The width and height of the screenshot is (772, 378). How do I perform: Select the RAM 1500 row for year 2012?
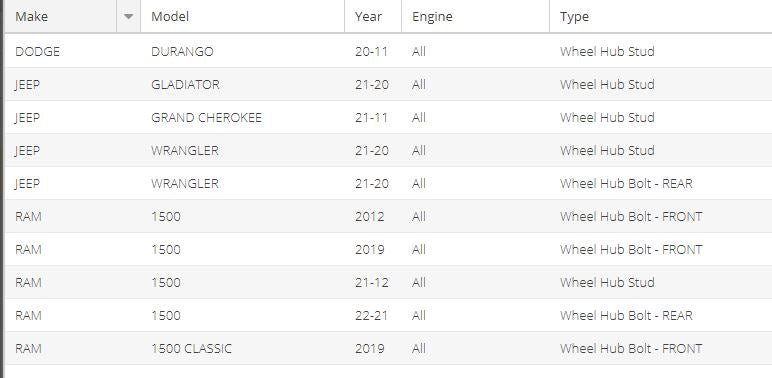(388, 216)
